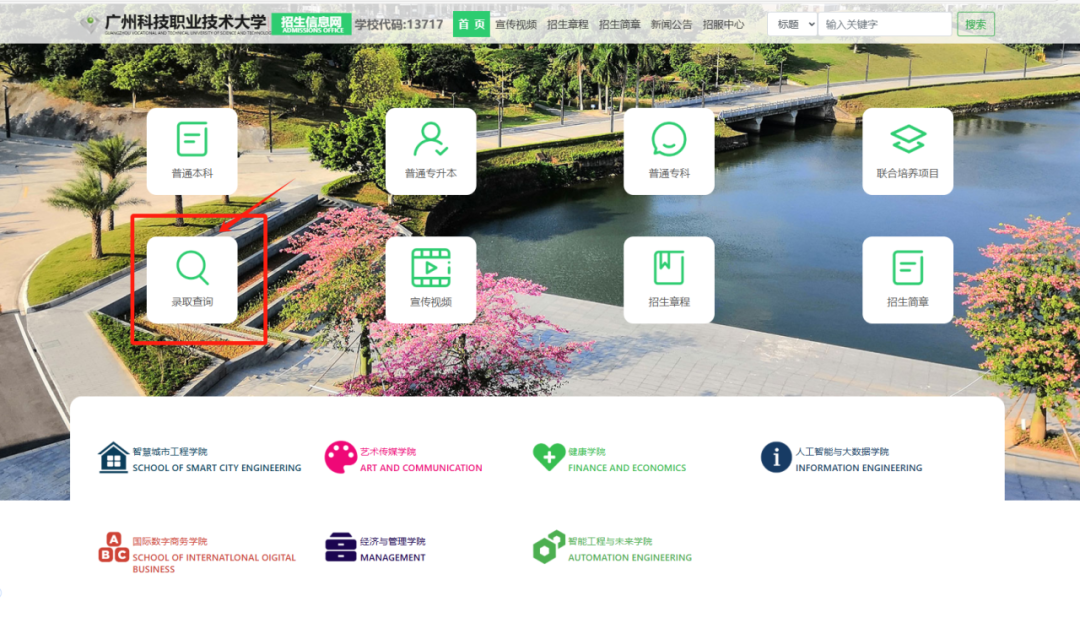Viewport: 1080px width, 618px height.
Task: Go to 首页 in the navigation bar
Action: pos(471,24)
